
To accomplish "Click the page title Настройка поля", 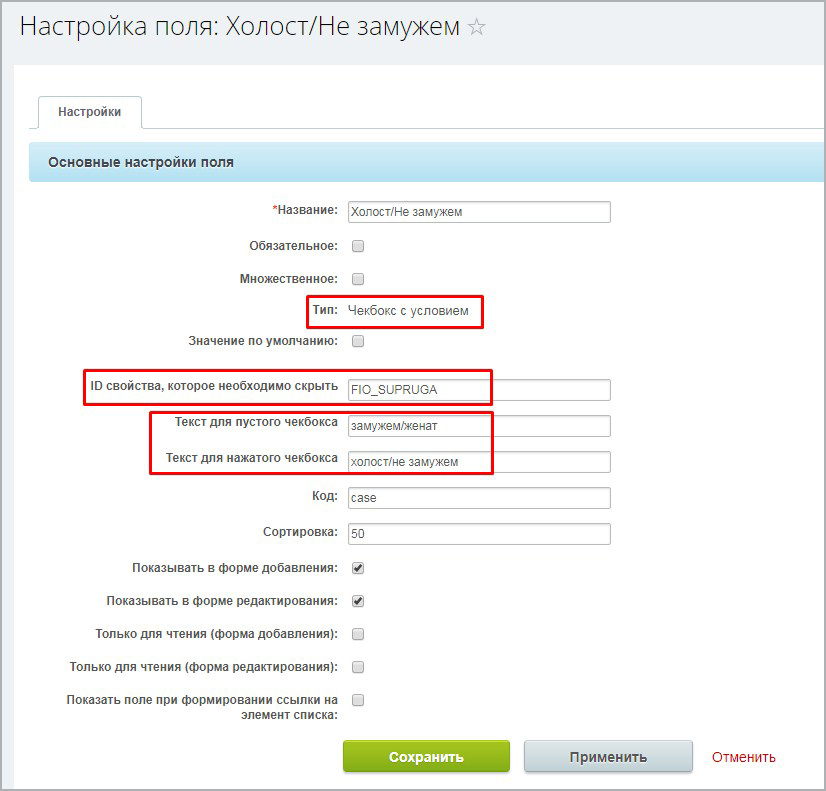I will pyautogui.click(x=240, y=26).
